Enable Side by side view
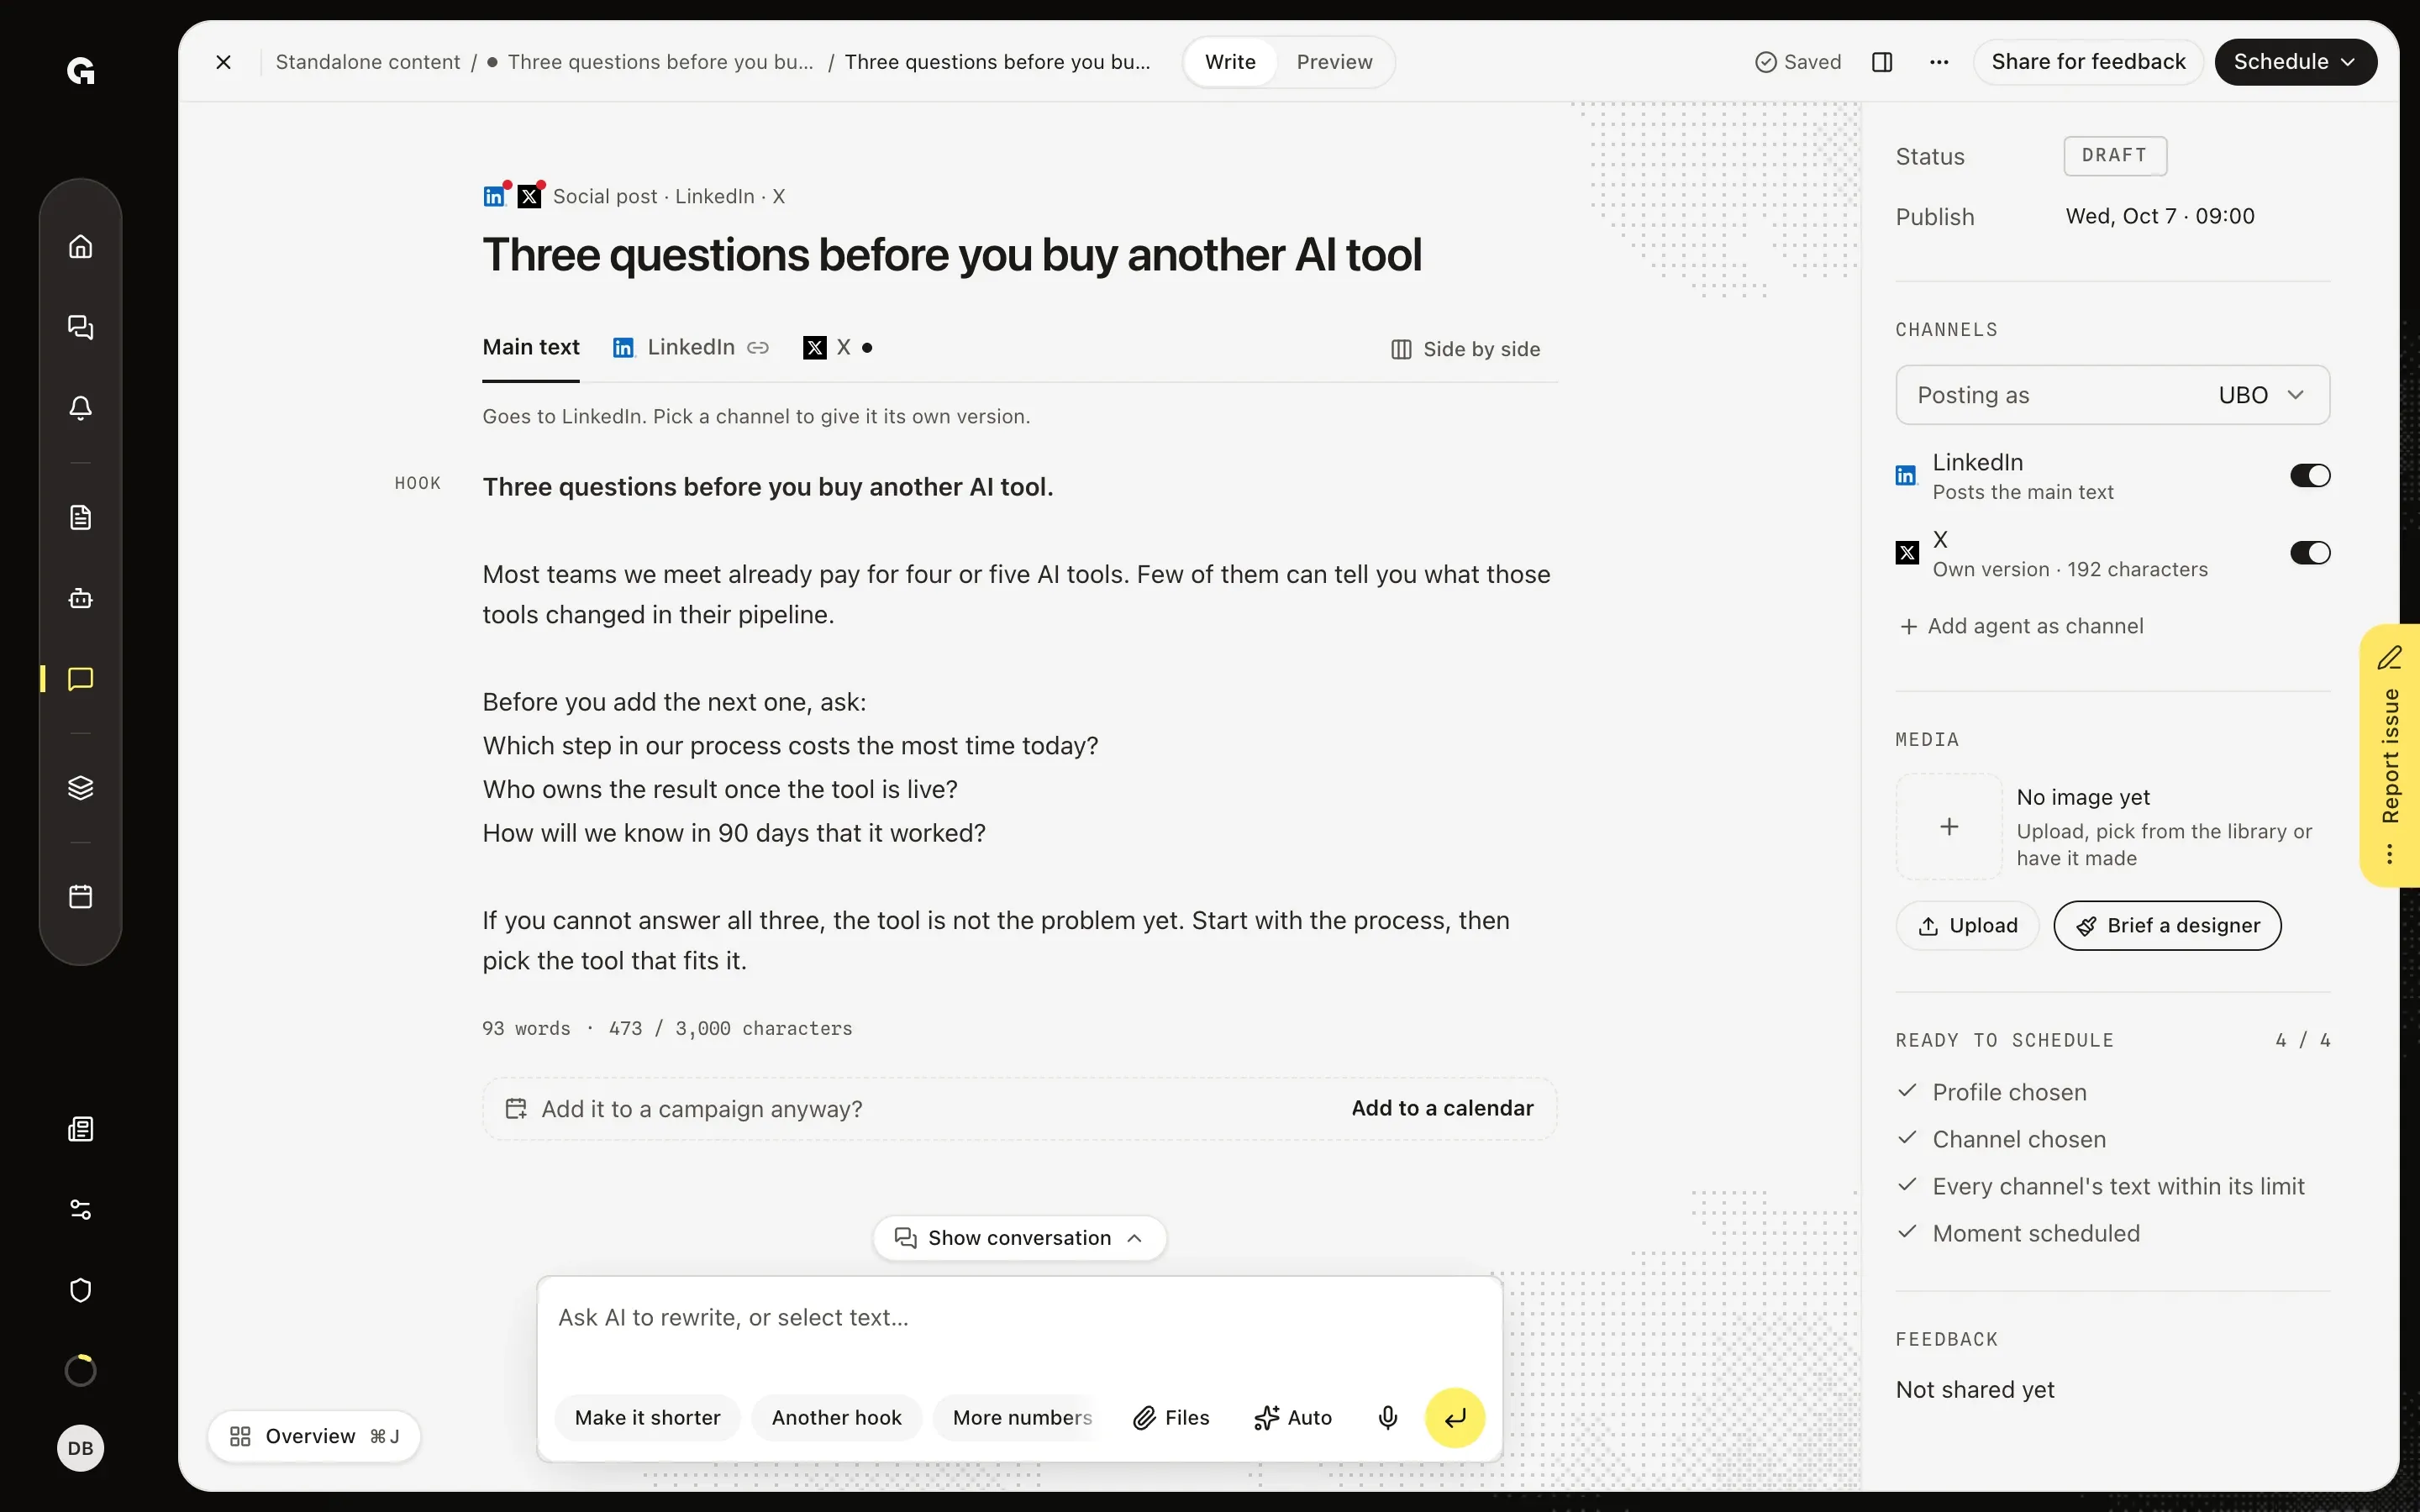 pyautogui.click(x=1465, y=349)
